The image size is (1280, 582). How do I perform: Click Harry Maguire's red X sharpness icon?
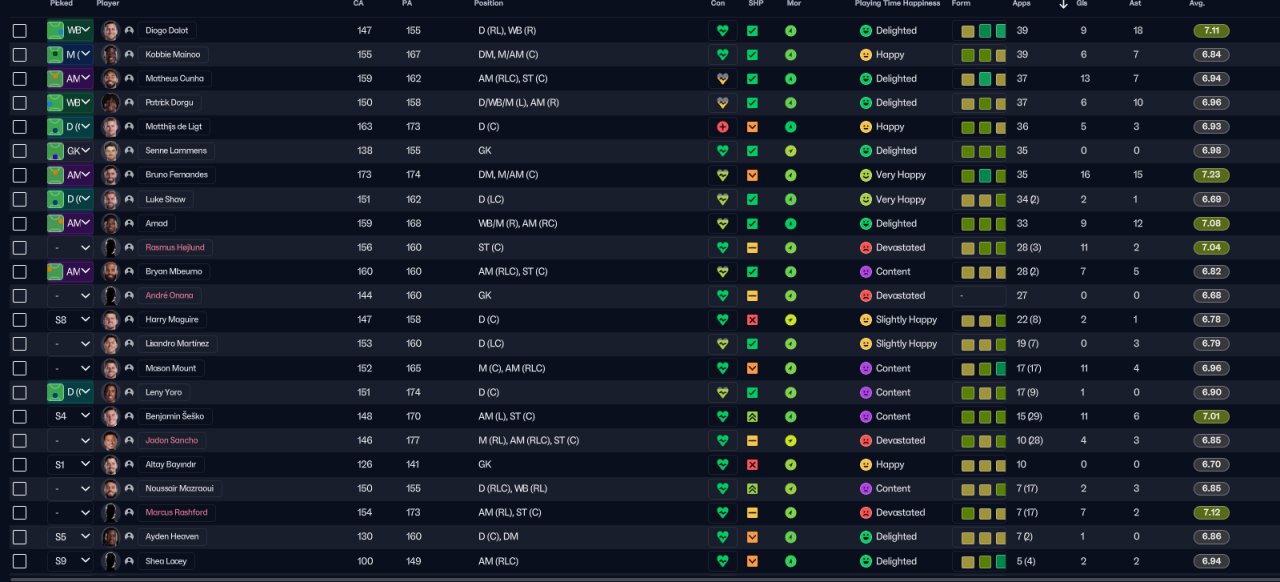(752, 320)
